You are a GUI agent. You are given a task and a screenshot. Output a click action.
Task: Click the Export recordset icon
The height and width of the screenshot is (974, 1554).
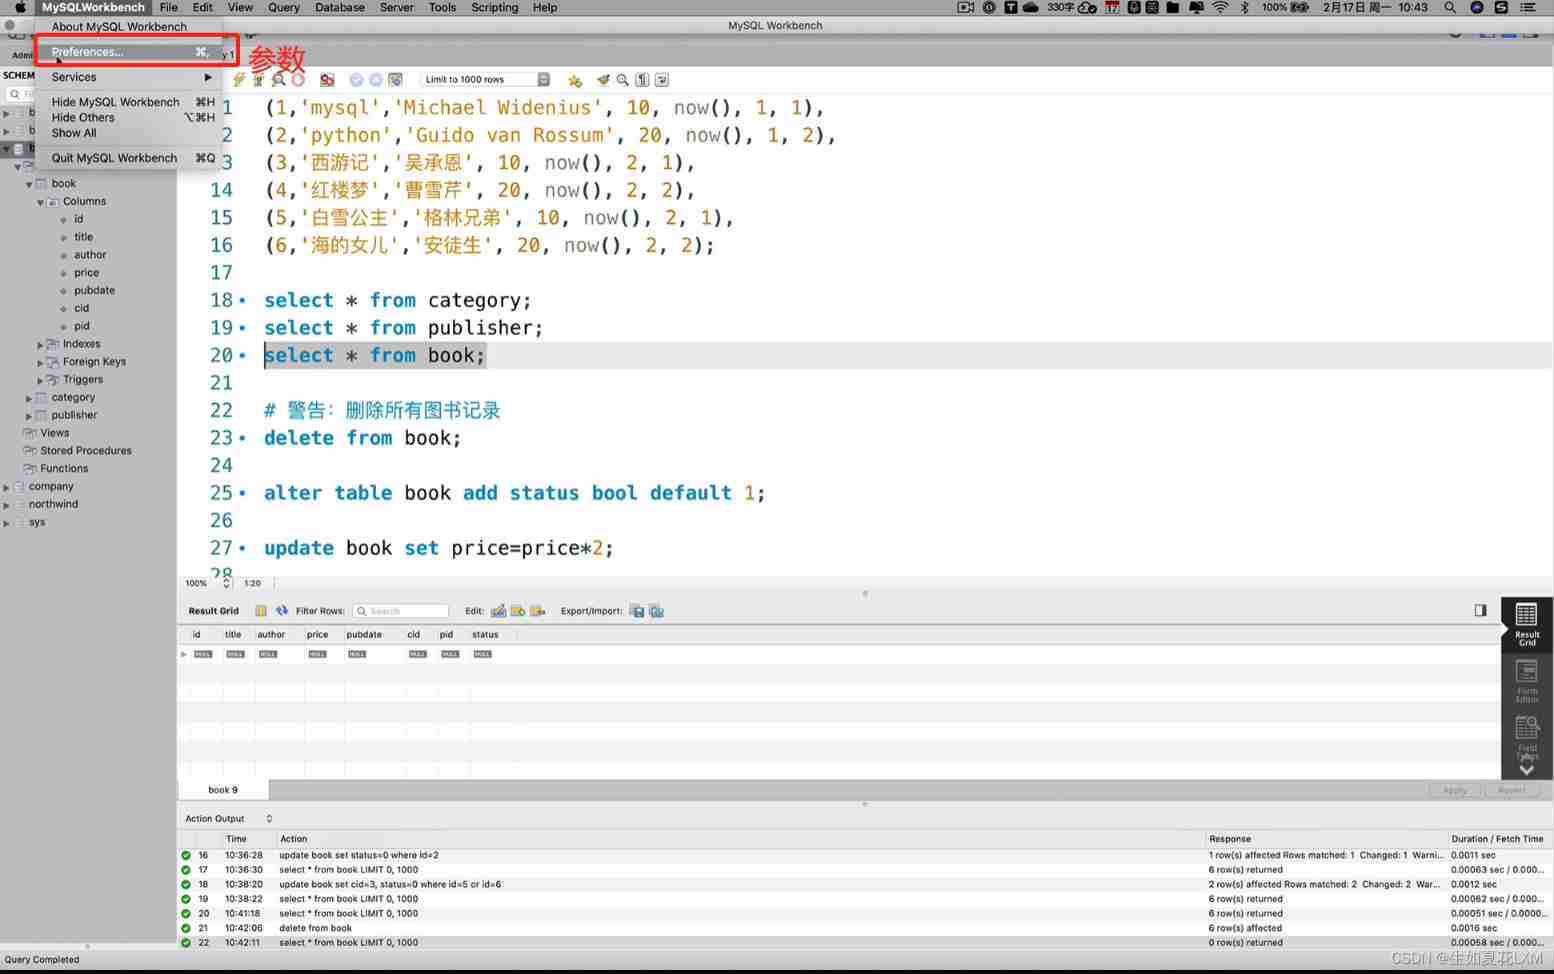(637, 610)
